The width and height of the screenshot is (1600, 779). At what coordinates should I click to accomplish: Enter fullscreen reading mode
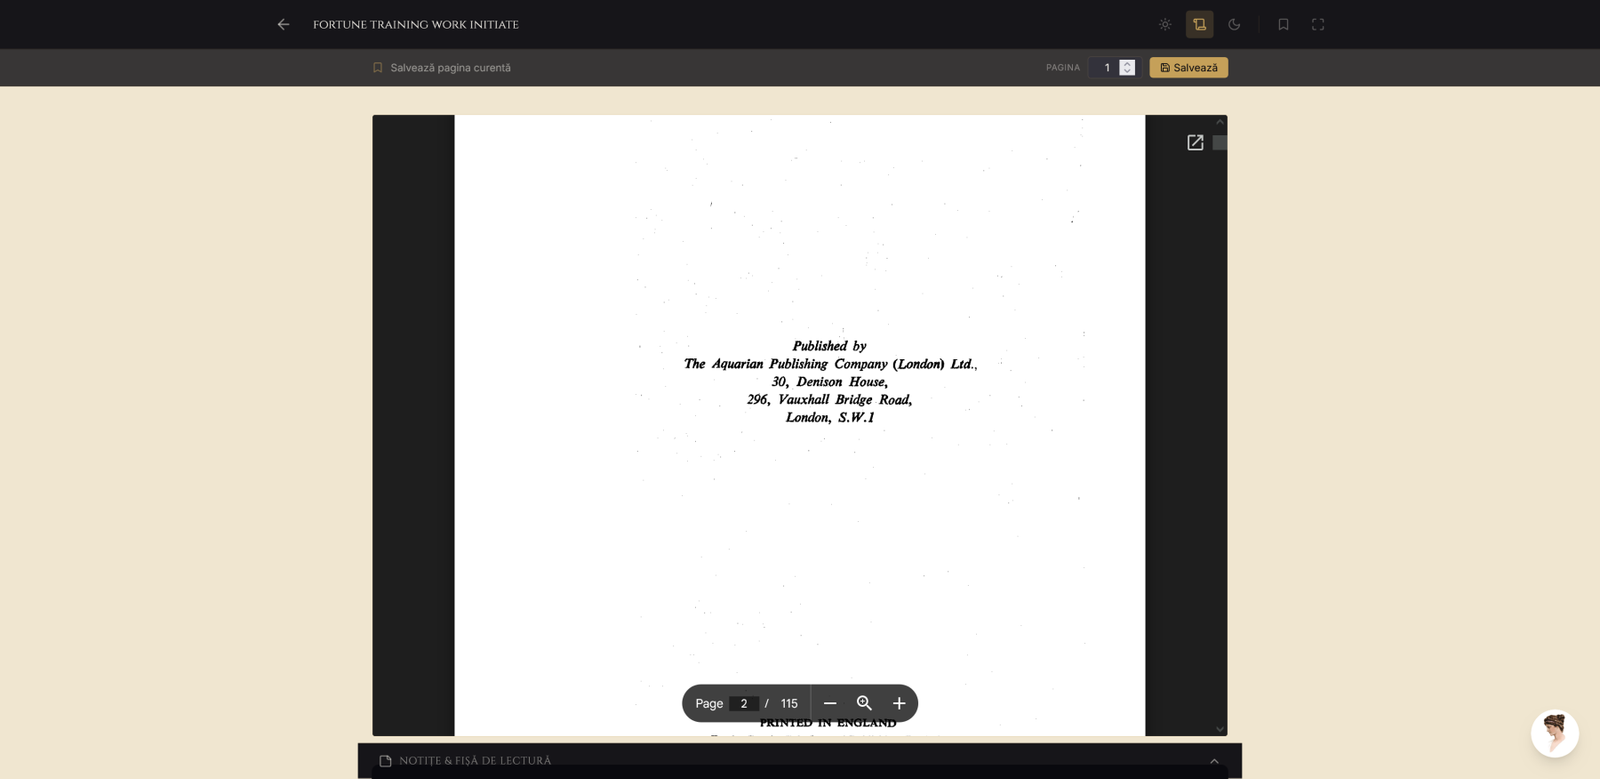pyautogui.click(x=1318, y=24)
